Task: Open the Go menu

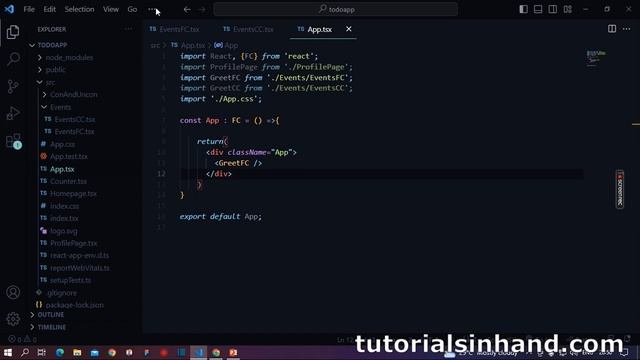Action: [x=132, y=9]
